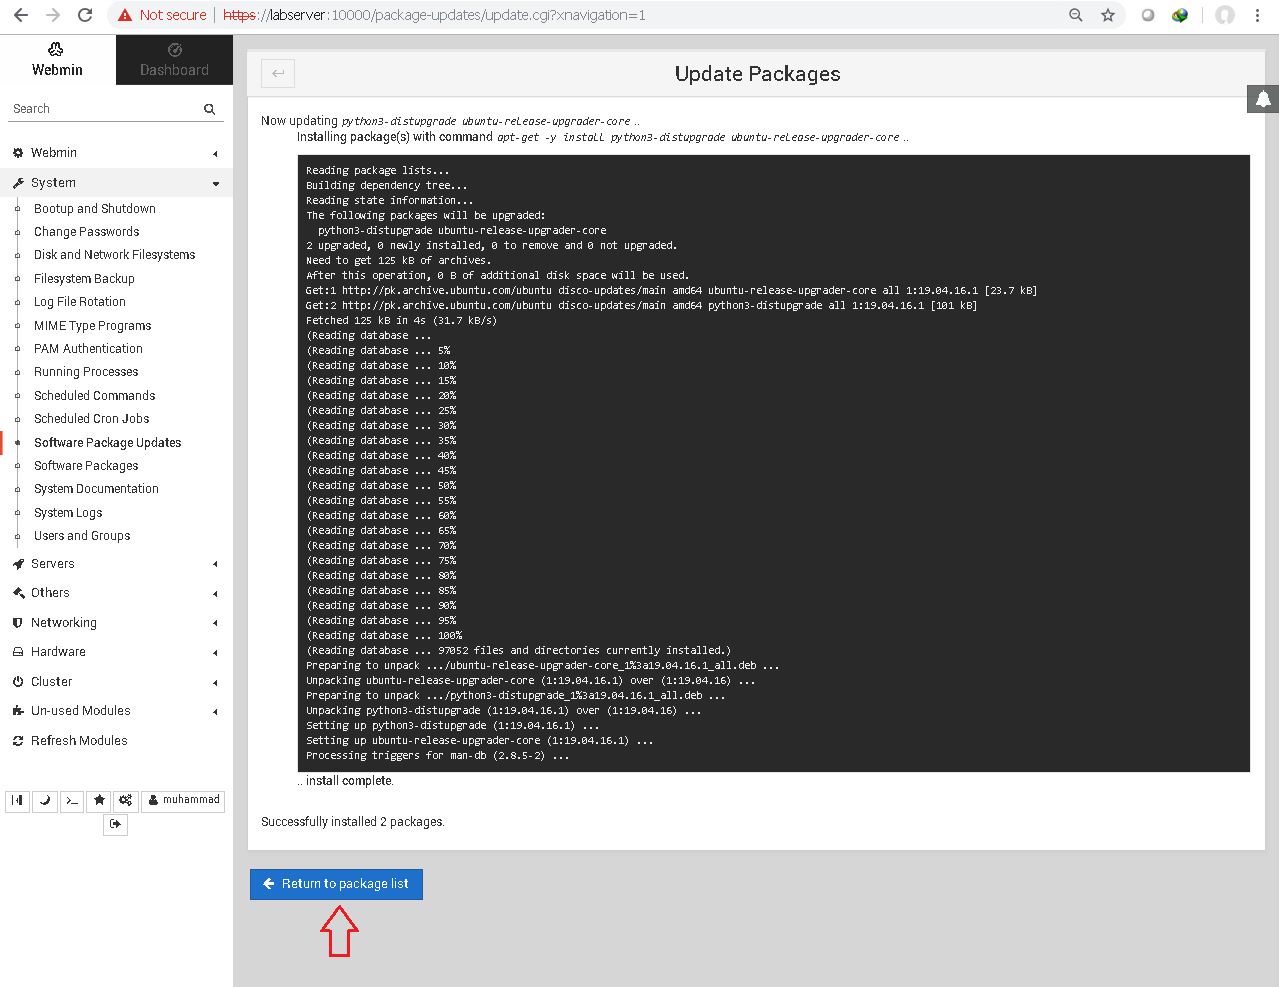Toggle night mode moon icon
The height and width of the screenshot is (987, 1279).
pos(45,801)
